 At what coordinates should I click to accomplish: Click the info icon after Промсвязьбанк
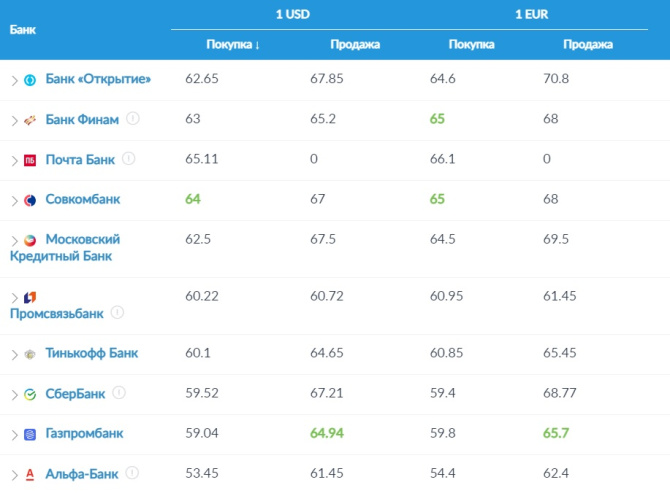[117, 313]
